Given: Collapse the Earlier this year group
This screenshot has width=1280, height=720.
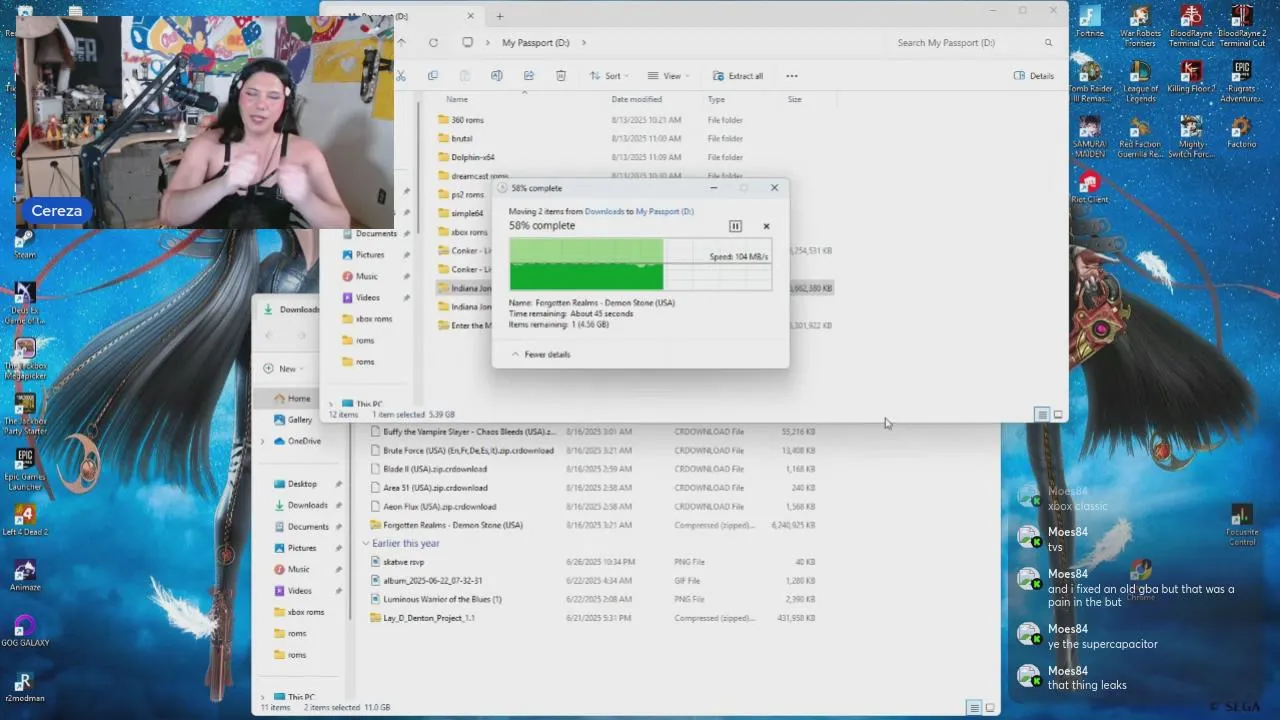Looking at the screenshot, I should [366, 544].
